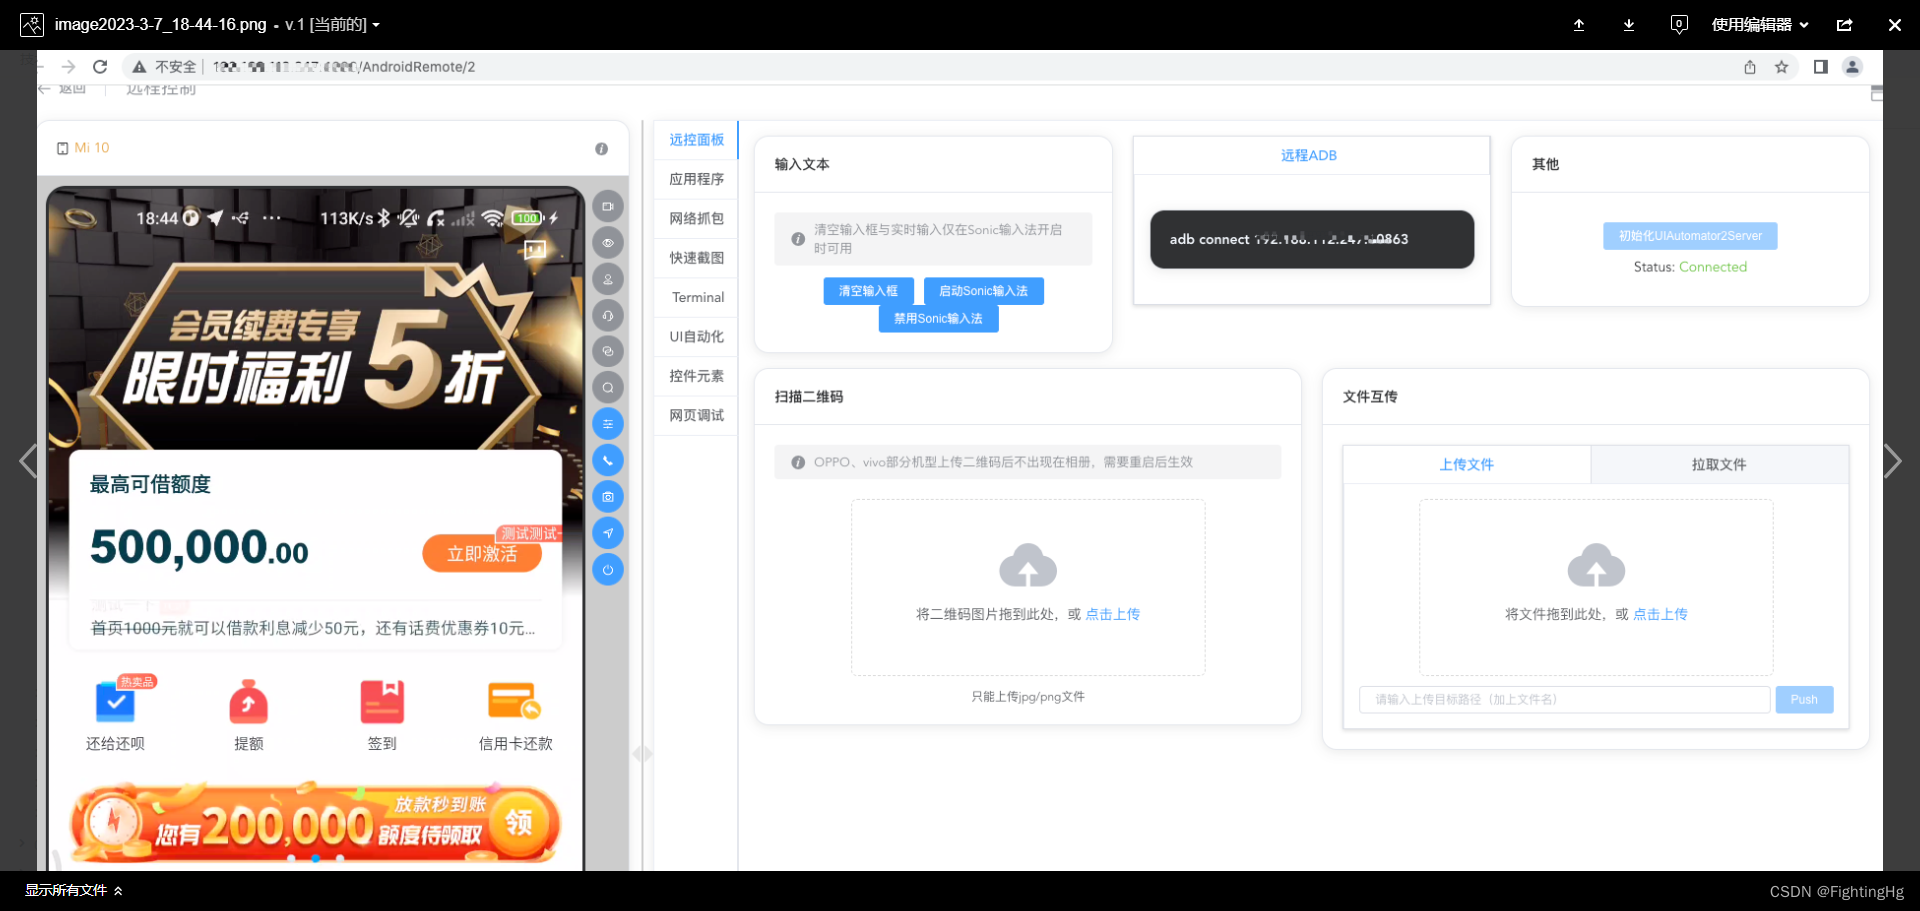Click 点击上传 link in file transfer panel

[1660, 614]
